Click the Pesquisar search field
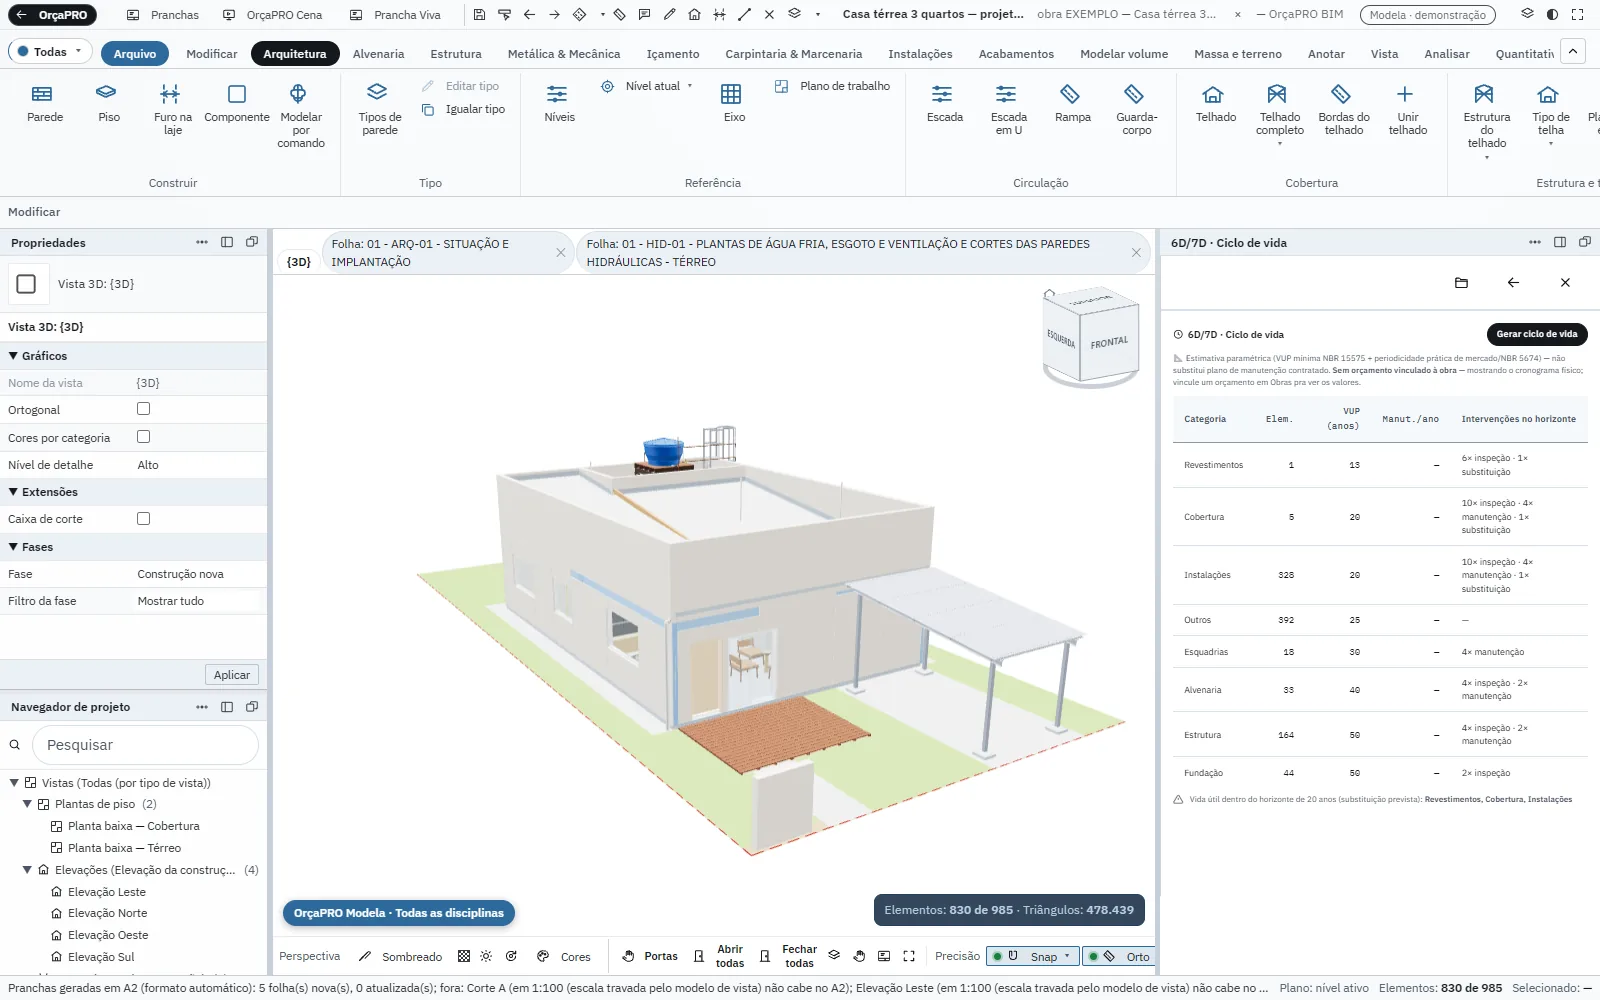Viewport: 1600px width, 1000px height. [145, 745]
